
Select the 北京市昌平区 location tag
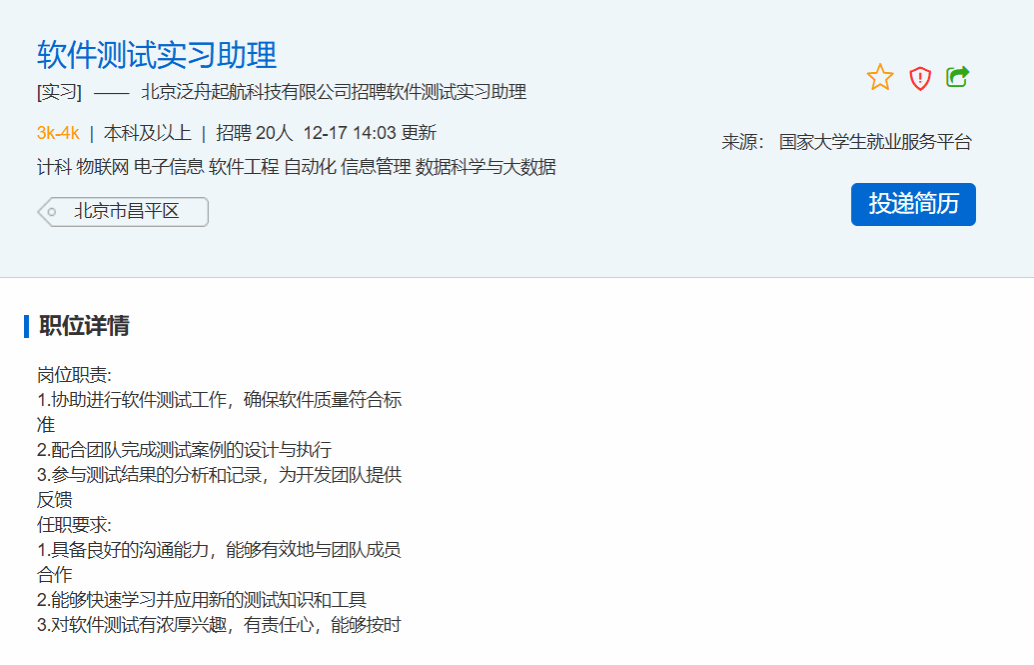pos(125,212)
